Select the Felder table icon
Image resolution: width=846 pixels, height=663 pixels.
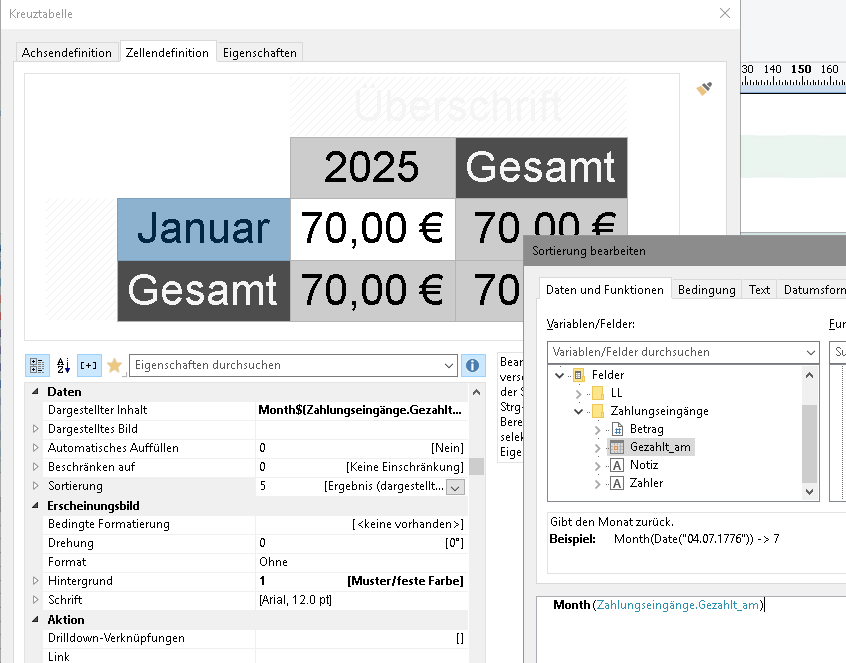(578, 375)
